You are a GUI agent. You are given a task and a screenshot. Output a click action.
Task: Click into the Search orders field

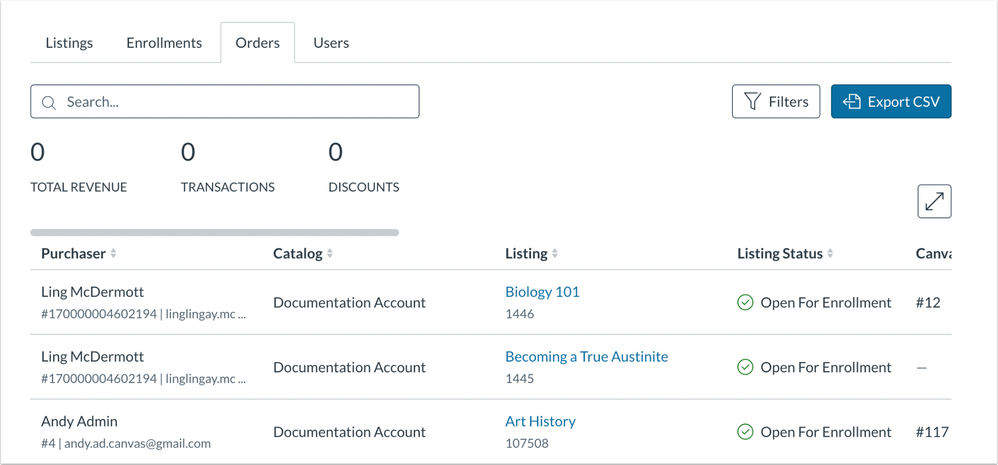pyautogui.click(x=235, y=102)
